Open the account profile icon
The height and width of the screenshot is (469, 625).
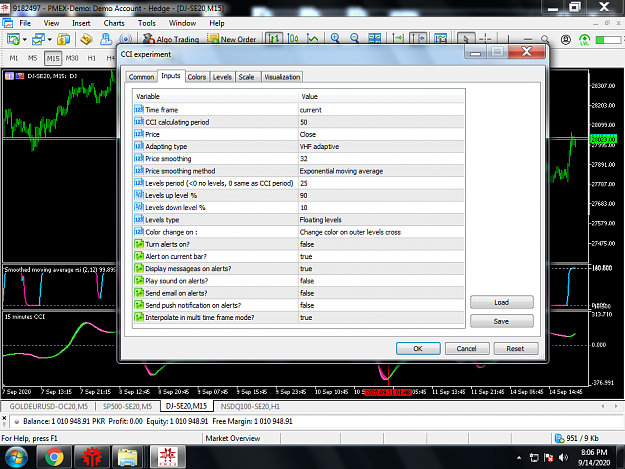click(x=566, y=39)
